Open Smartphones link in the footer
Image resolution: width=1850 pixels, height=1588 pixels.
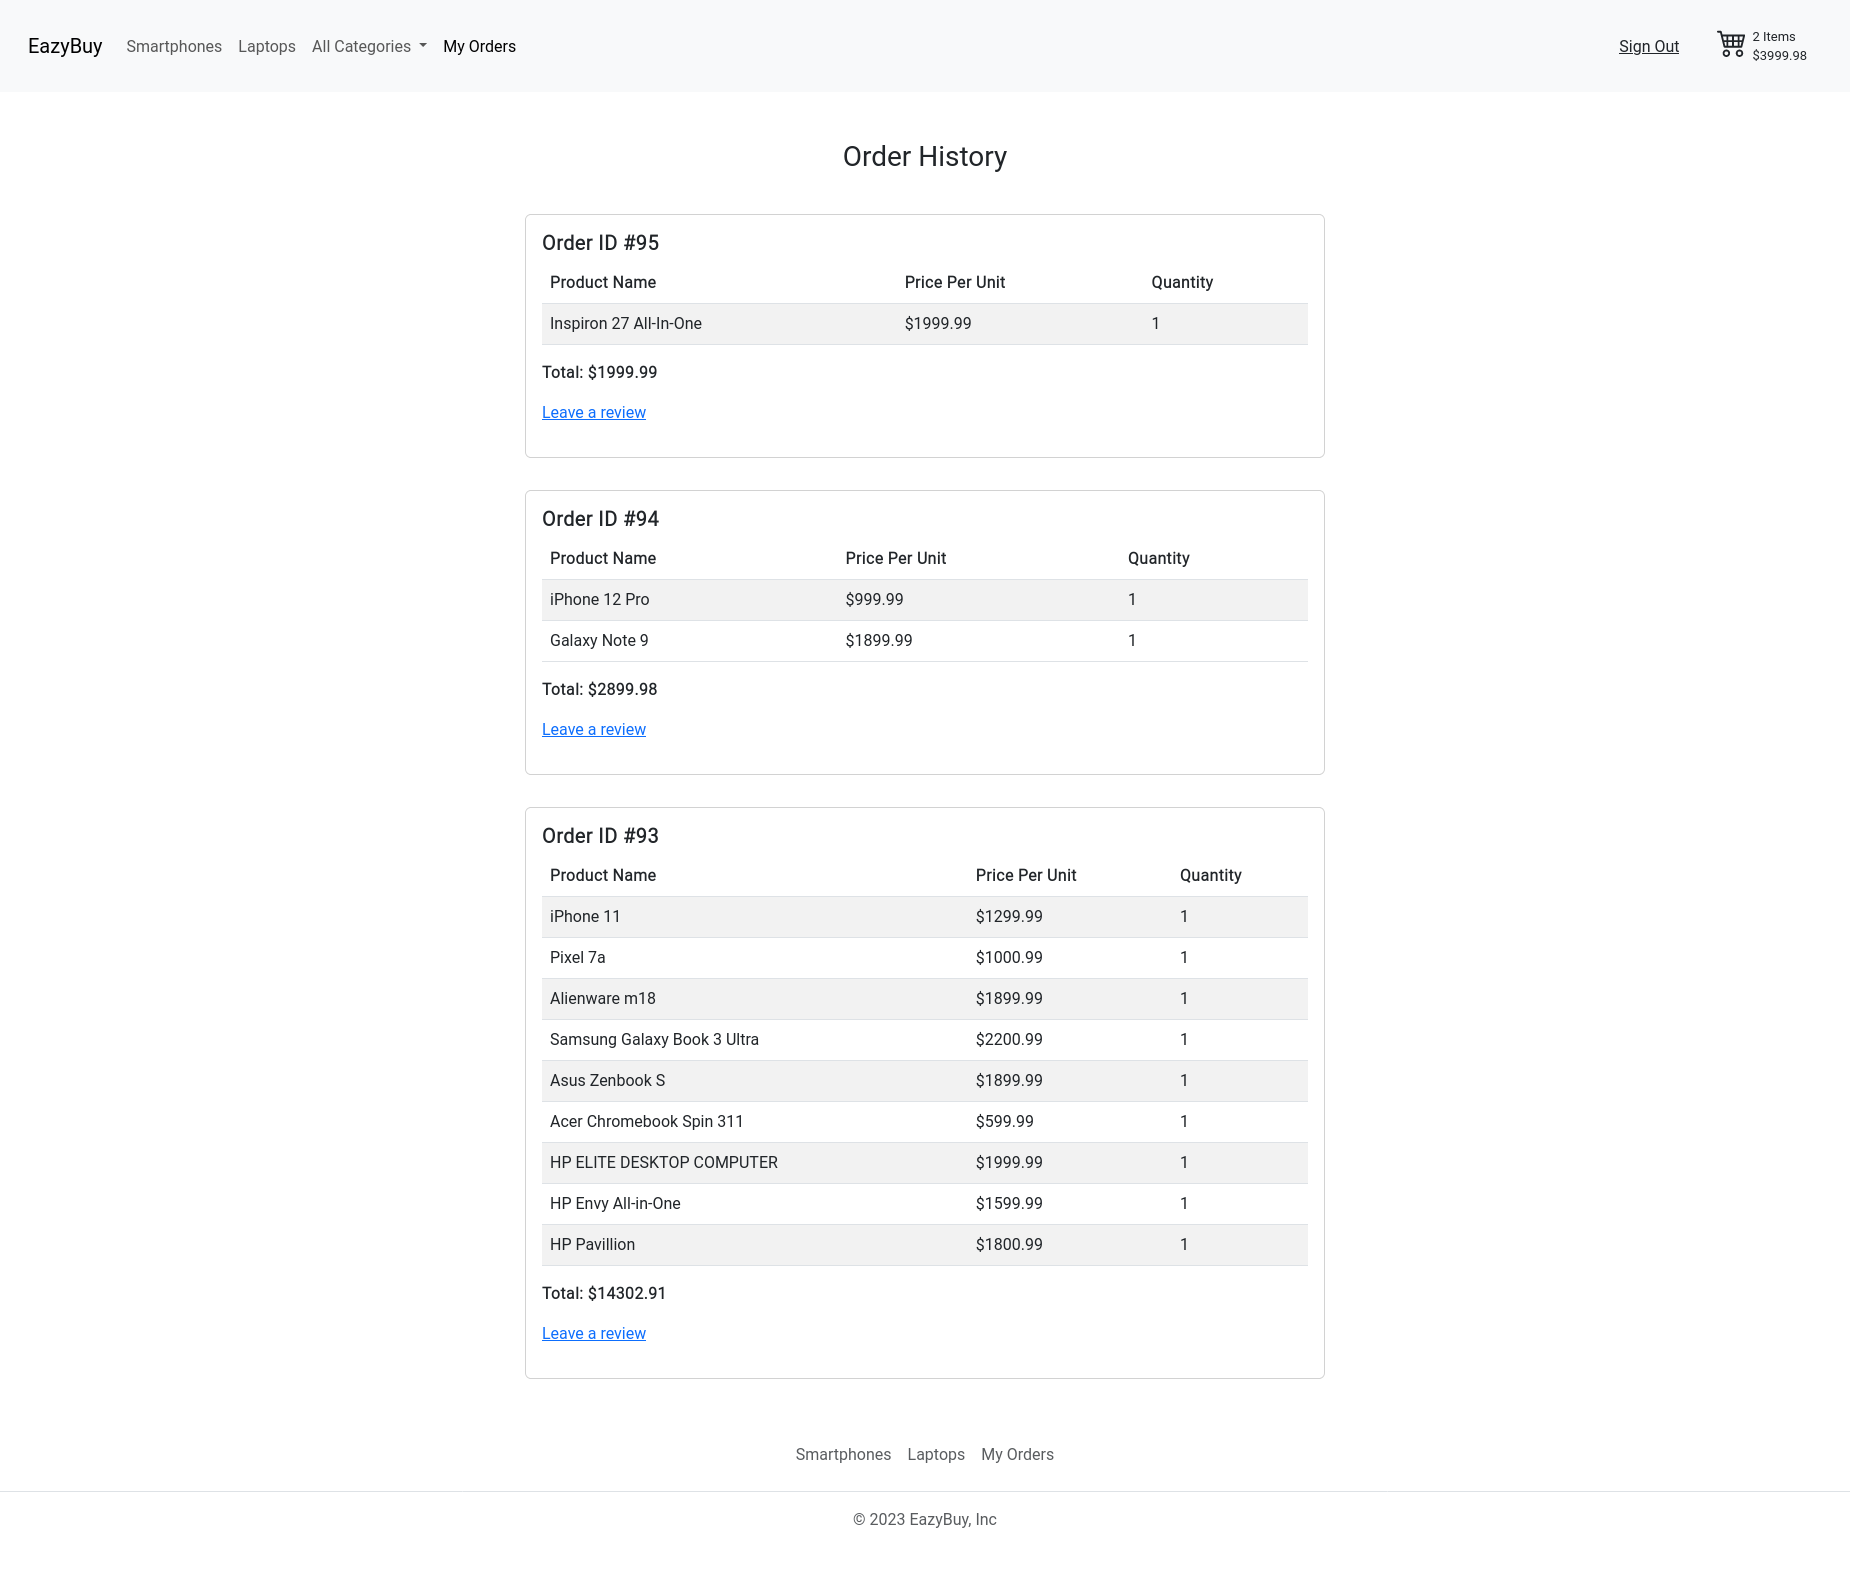[843, 1454]
